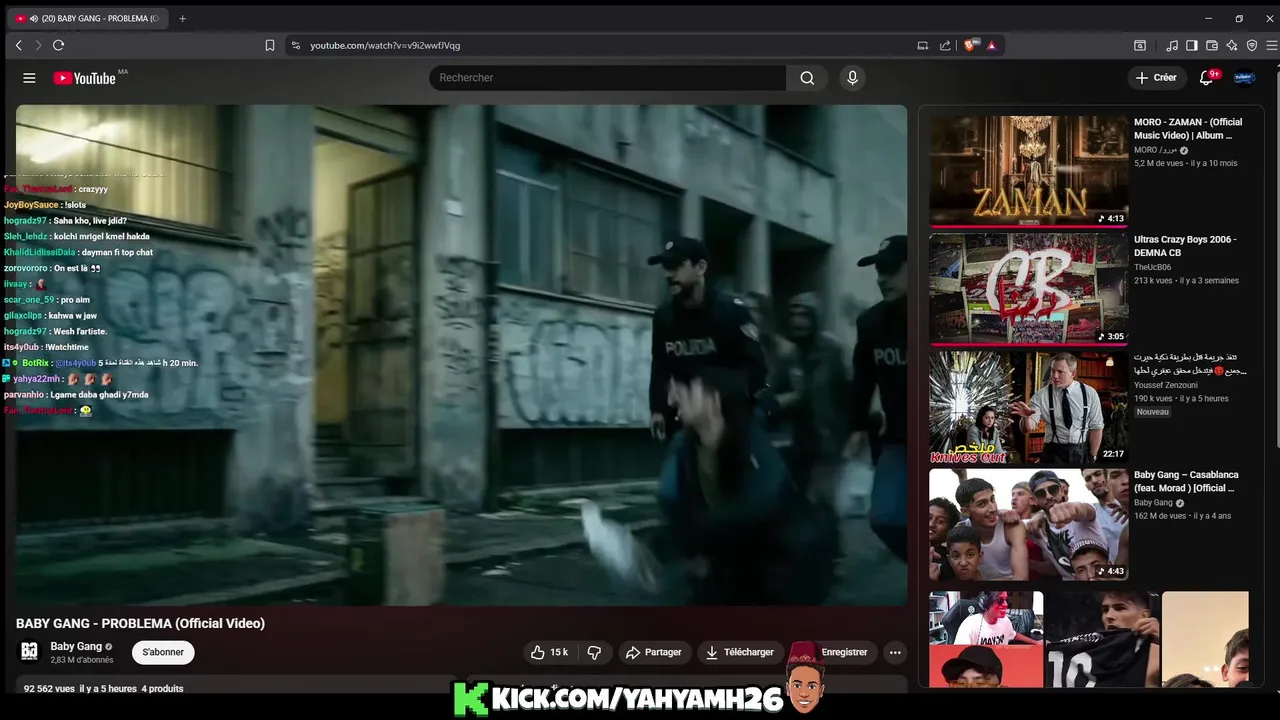Open the media control music note icon
Viewport: 1280px width, 720px height.
pos(1172,45)
